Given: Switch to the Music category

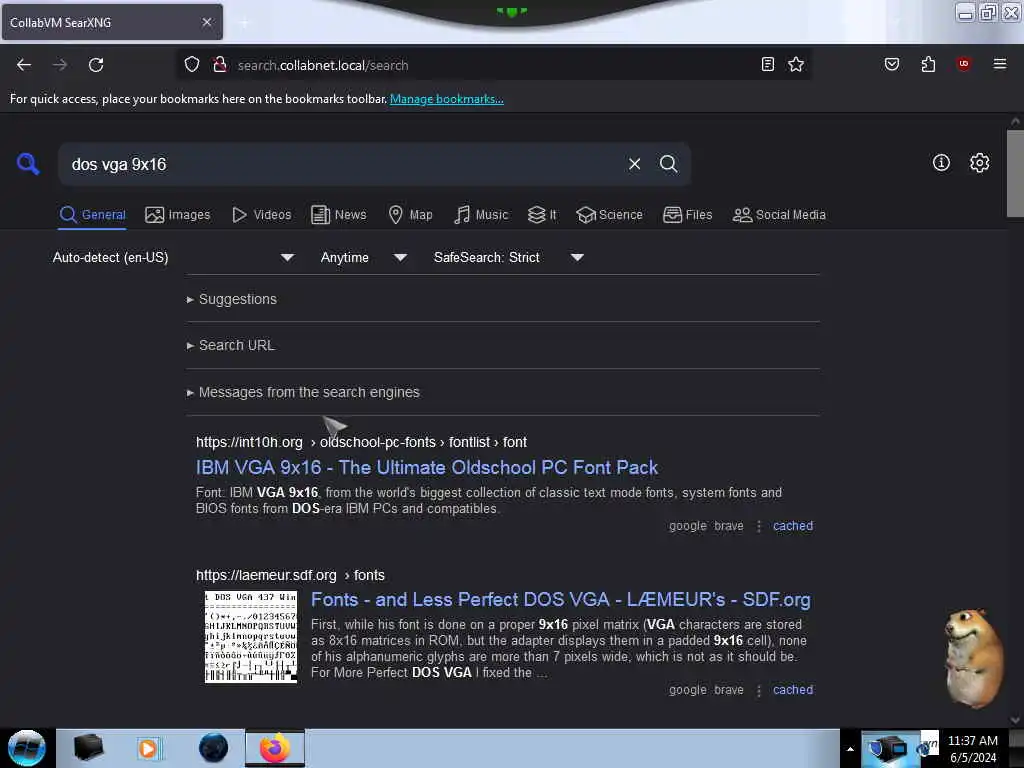Looking at the screenshot, I should coord(481,215).
